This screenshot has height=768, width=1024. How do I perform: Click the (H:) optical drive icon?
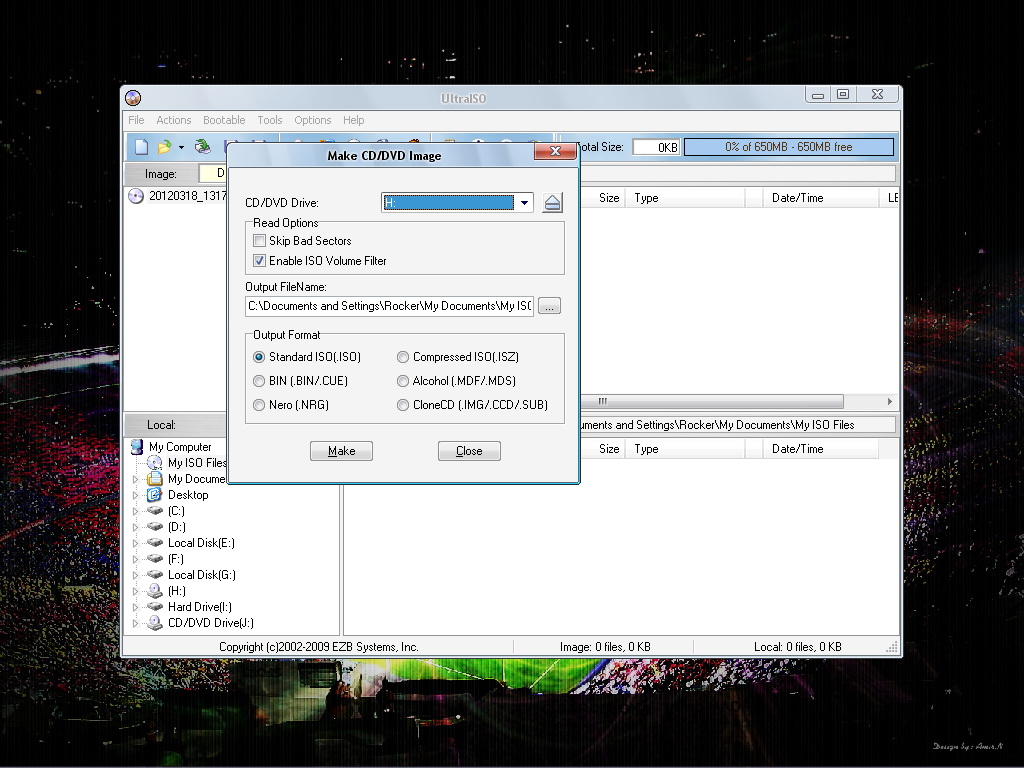(x=155, y=591)
